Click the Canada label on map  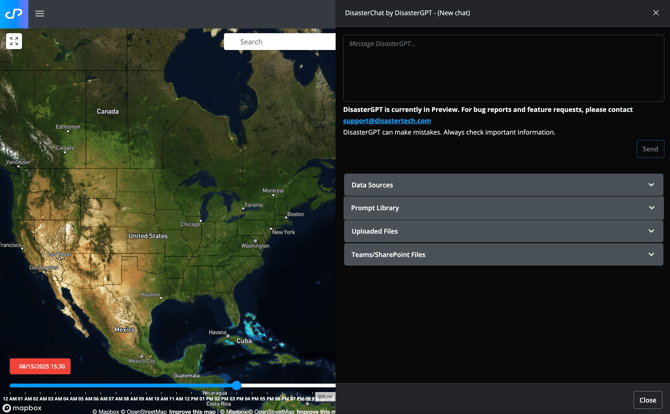[x=108, y=112]
